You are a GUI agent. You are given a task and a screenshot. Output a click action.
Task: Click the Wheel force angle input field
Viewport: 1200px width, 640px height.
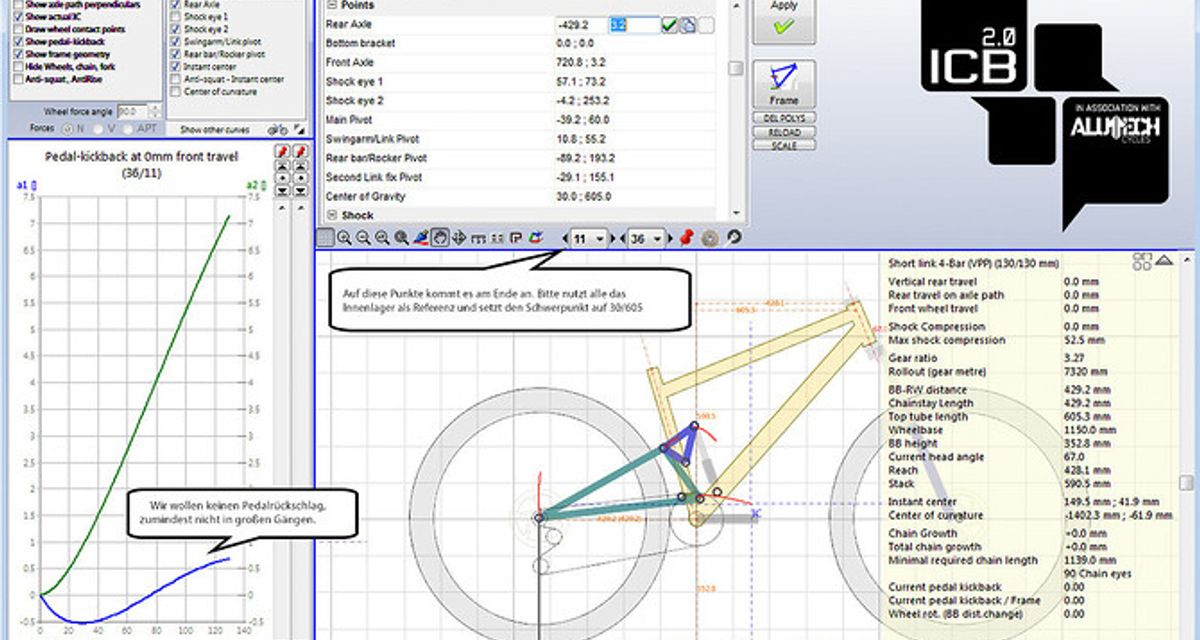click(132, 112)
